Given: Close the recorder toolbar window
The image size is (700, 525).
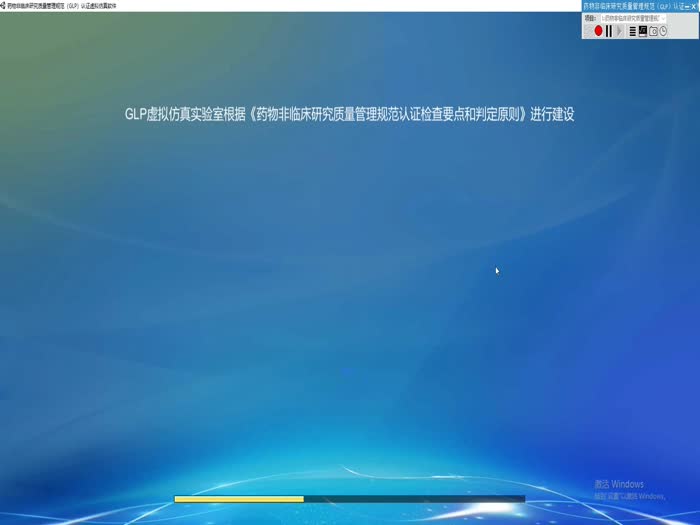Looking at the screenshot, I should (694, 6).
